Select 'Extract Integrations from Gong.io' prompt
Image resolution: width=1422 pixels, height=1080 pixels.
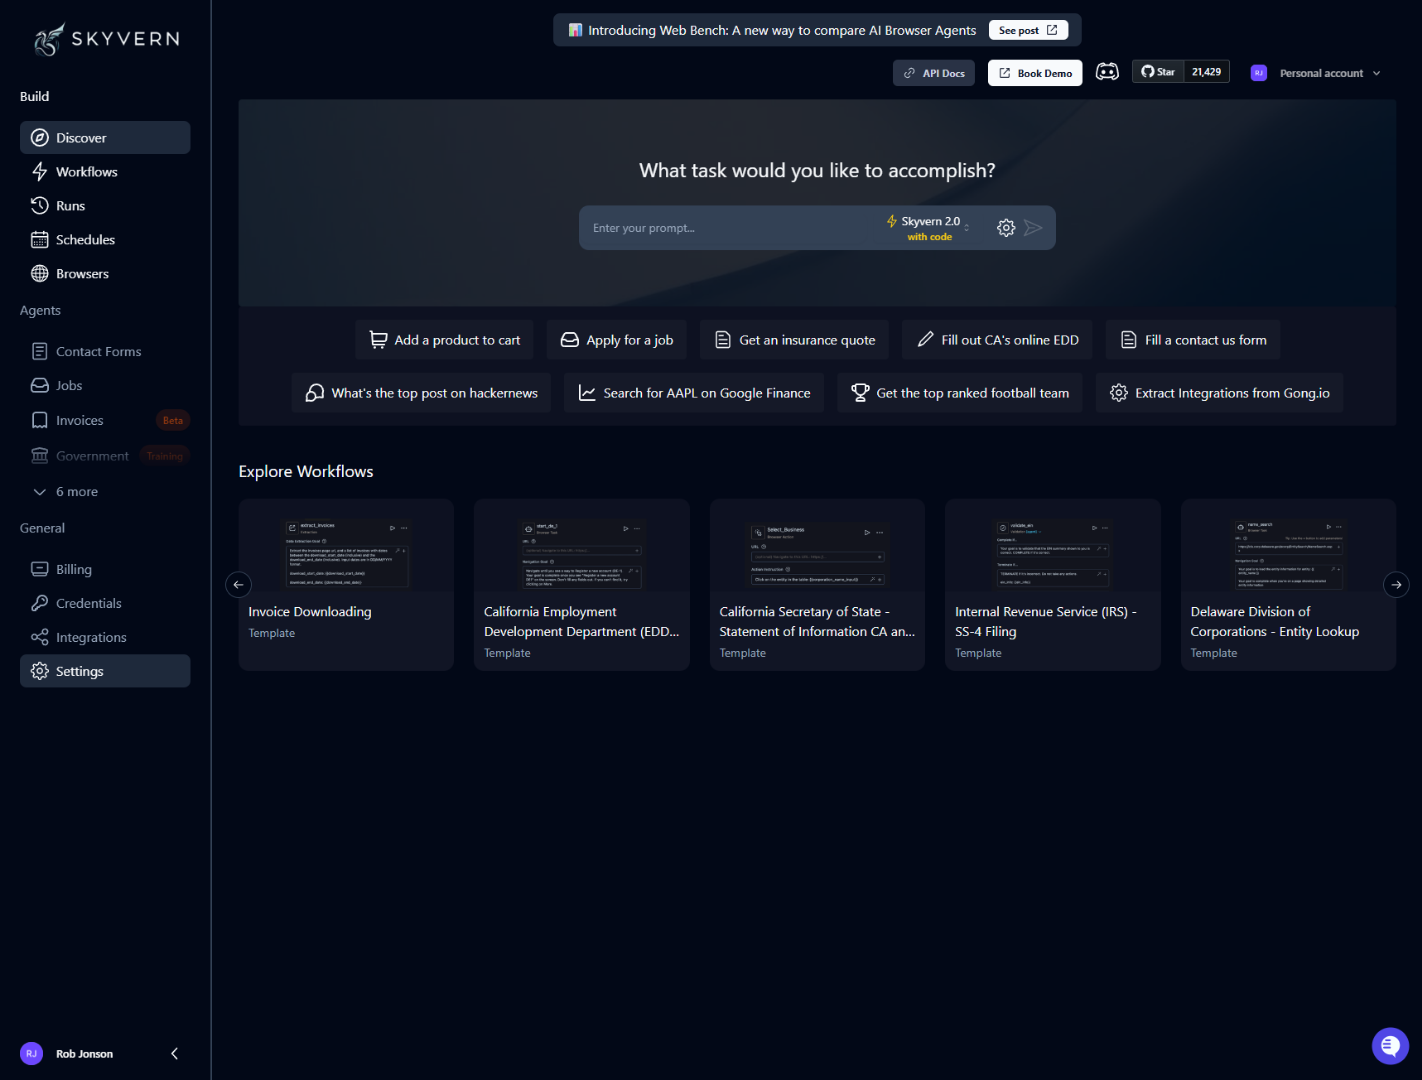point(1220,393)
